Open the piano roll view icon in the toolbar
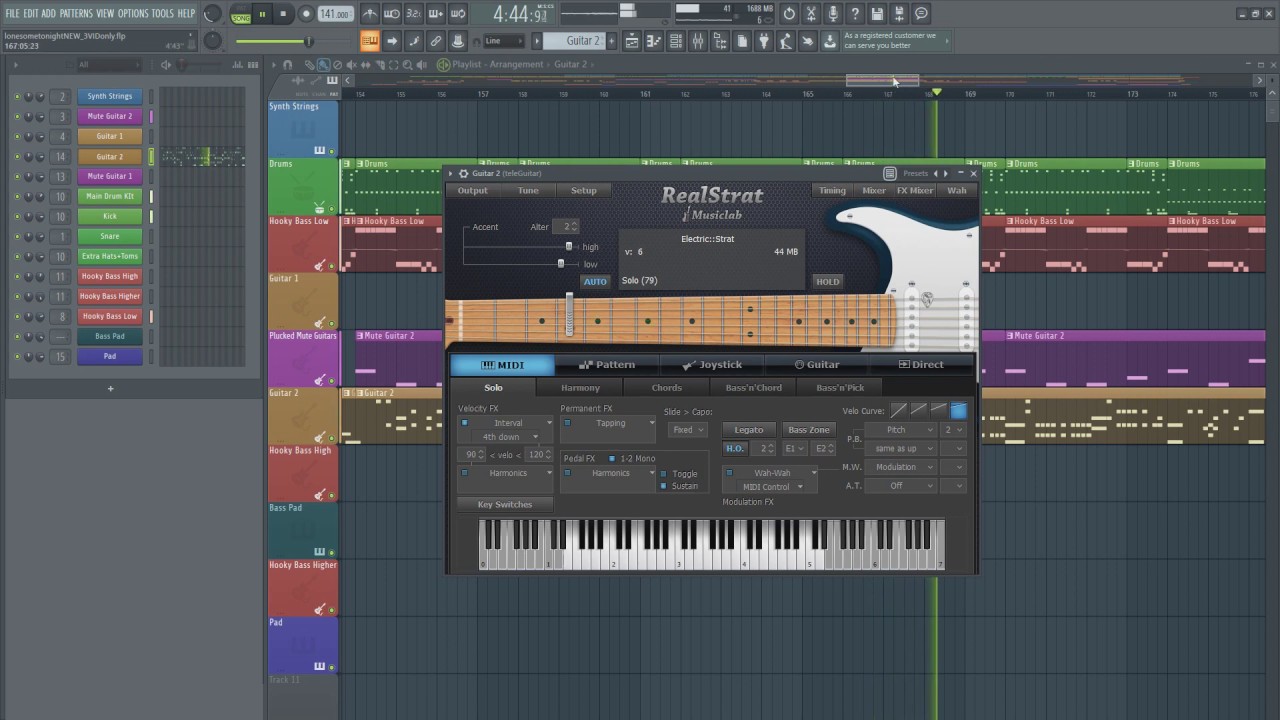Image resolution: width=1280 pixels, height=720 pixels. click(x=654, y=41)
